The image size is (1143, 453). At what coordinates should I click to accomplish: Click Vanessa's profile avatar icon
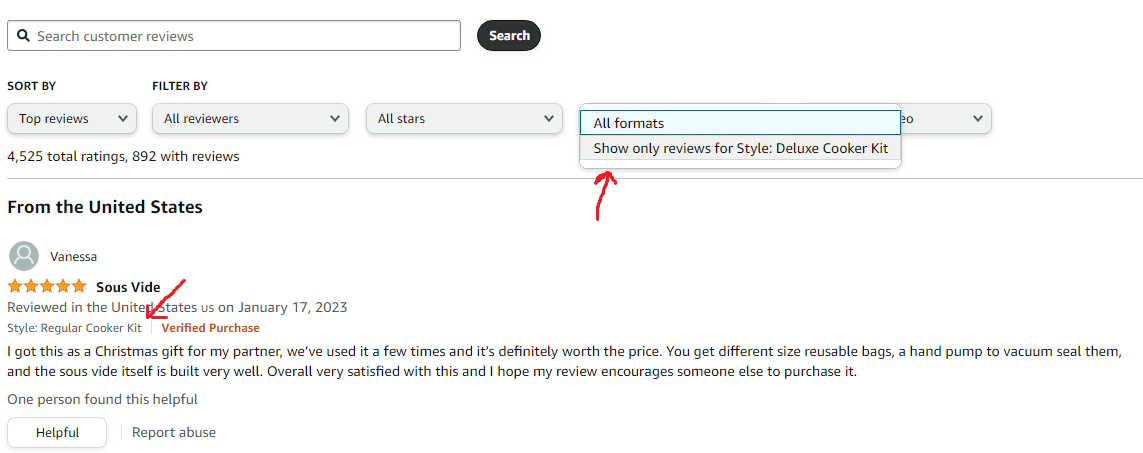coord(23,256)
